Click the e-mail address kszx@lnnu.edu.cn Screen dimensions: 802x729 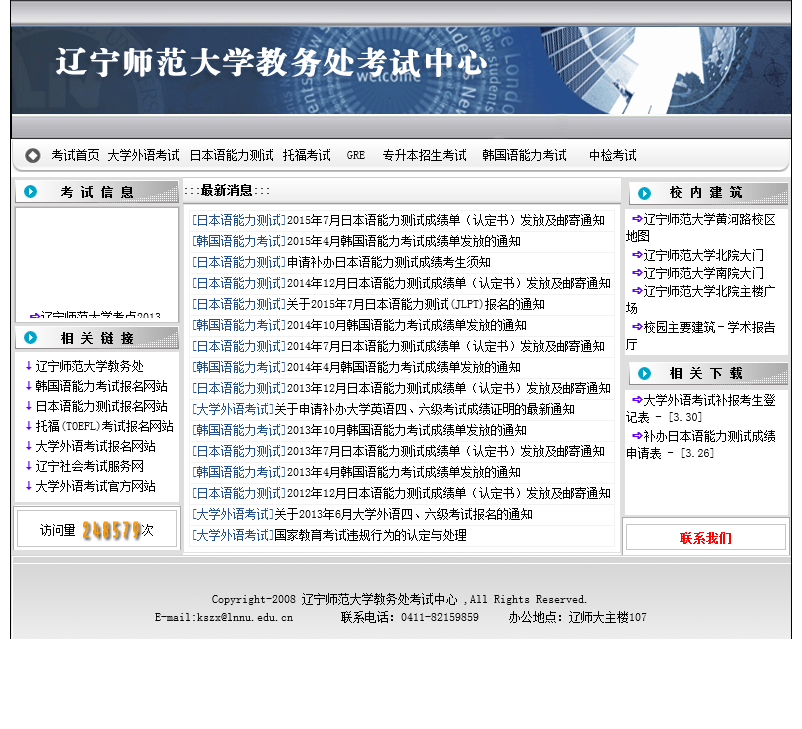click(x=245, y=617)
